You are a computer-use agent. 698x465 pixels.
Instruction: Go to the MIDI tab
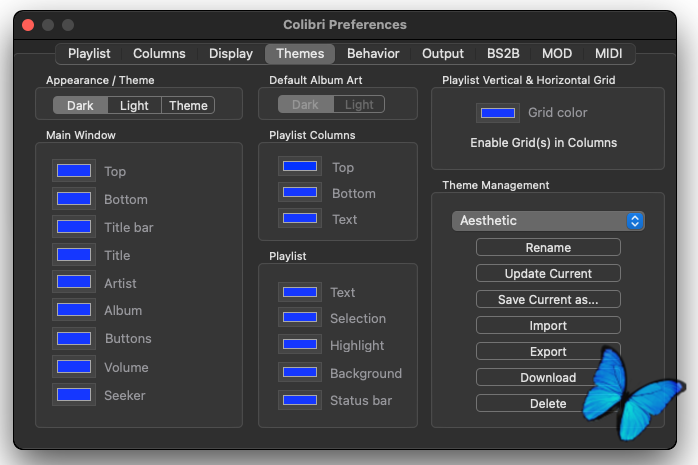pos(608,53)
